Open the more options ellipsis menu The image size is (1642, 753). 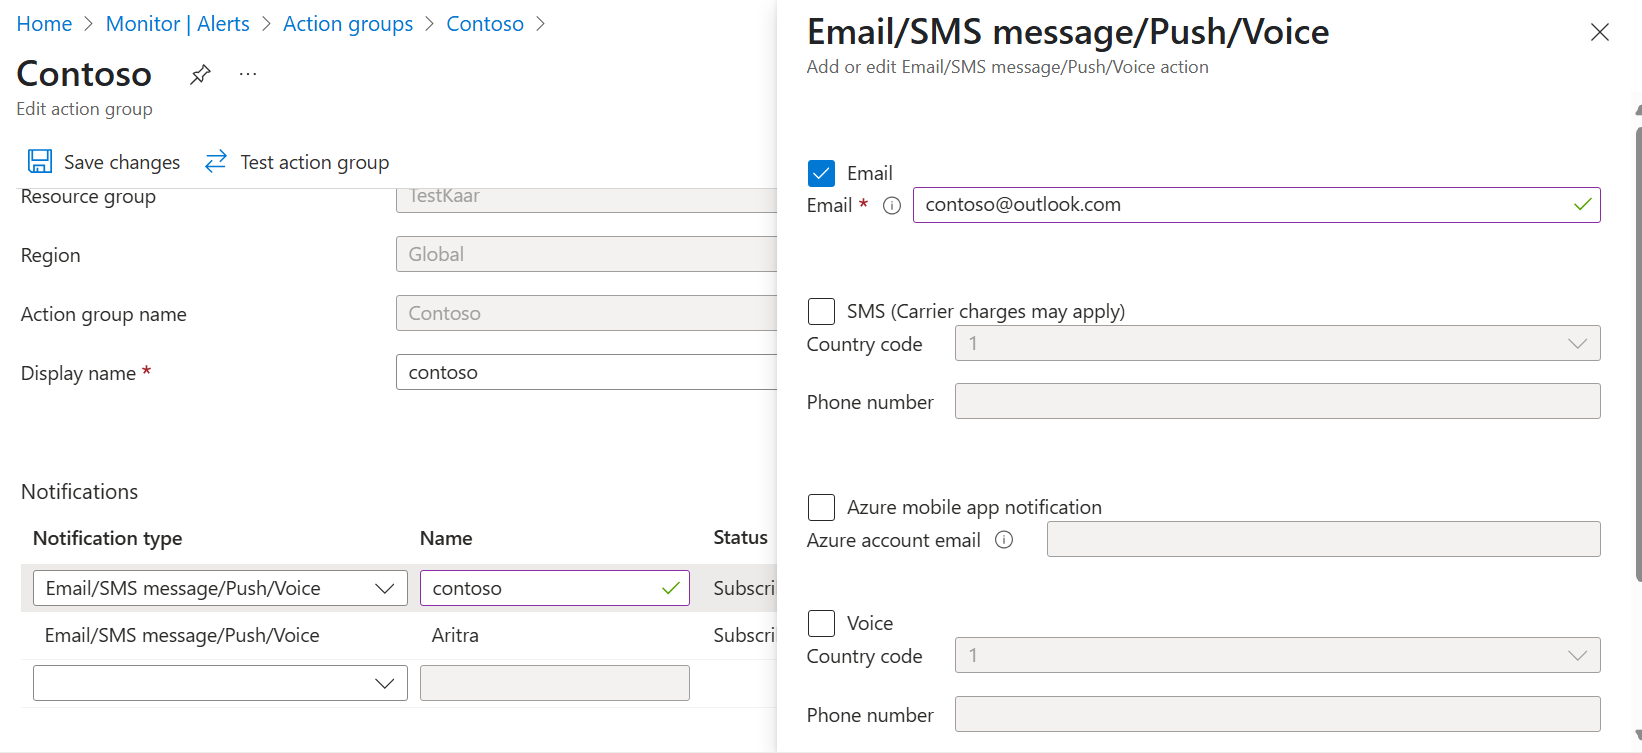[248, 74]
